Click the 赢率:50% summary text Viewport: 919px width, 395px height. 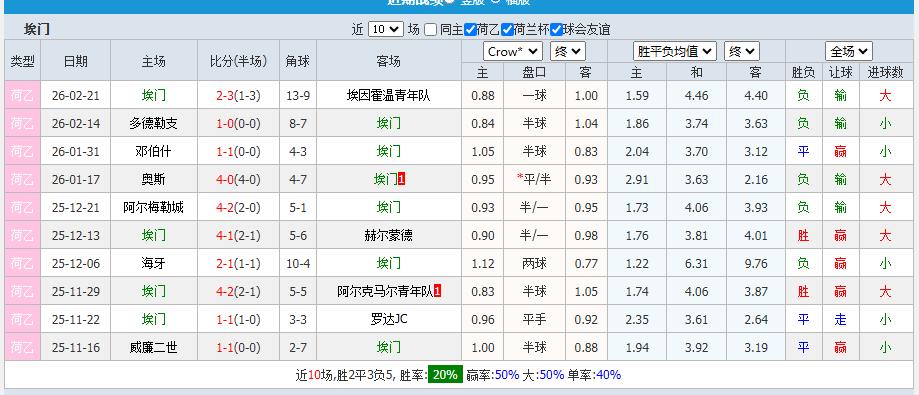pyautogui.click(x=493, y=375)
